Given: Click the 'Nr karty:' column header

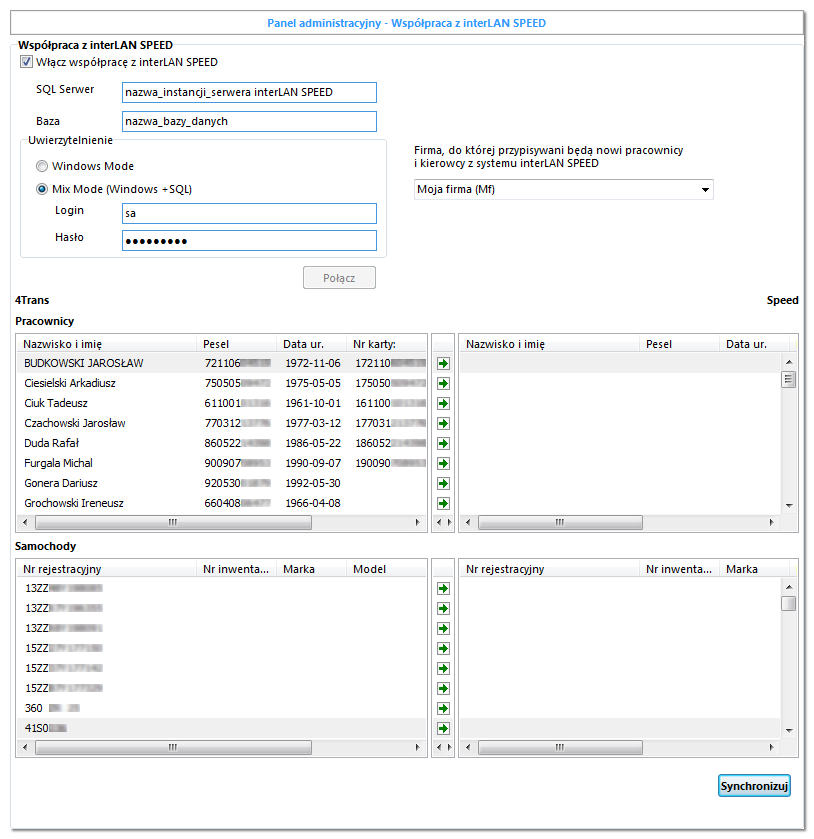Looking at the screenshot, I should pos(386,344).
